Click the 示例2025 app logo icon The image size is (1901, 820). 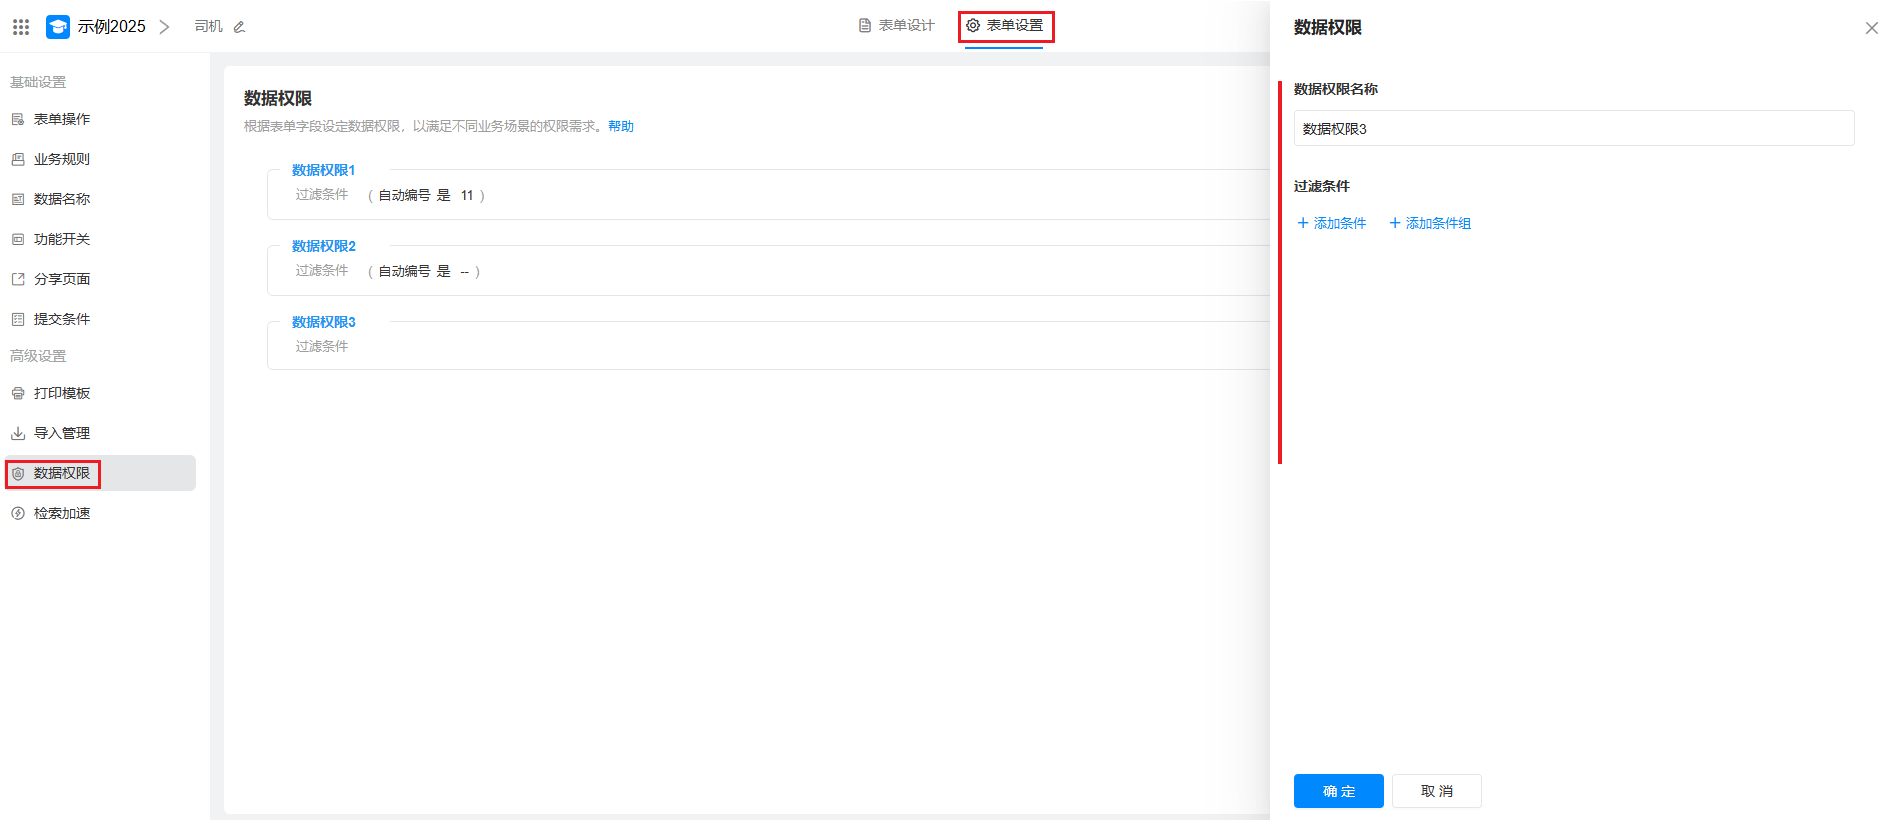pos(58,27)
